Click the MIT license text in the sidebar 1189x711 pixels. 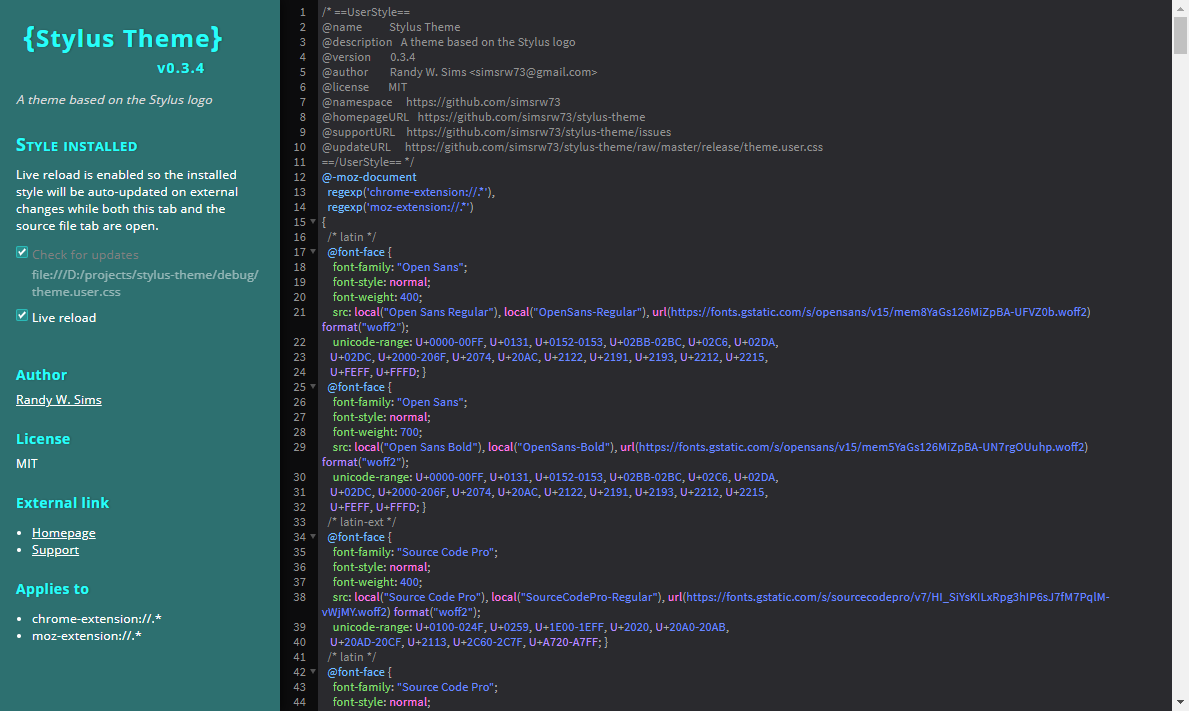tap(27, 463)
